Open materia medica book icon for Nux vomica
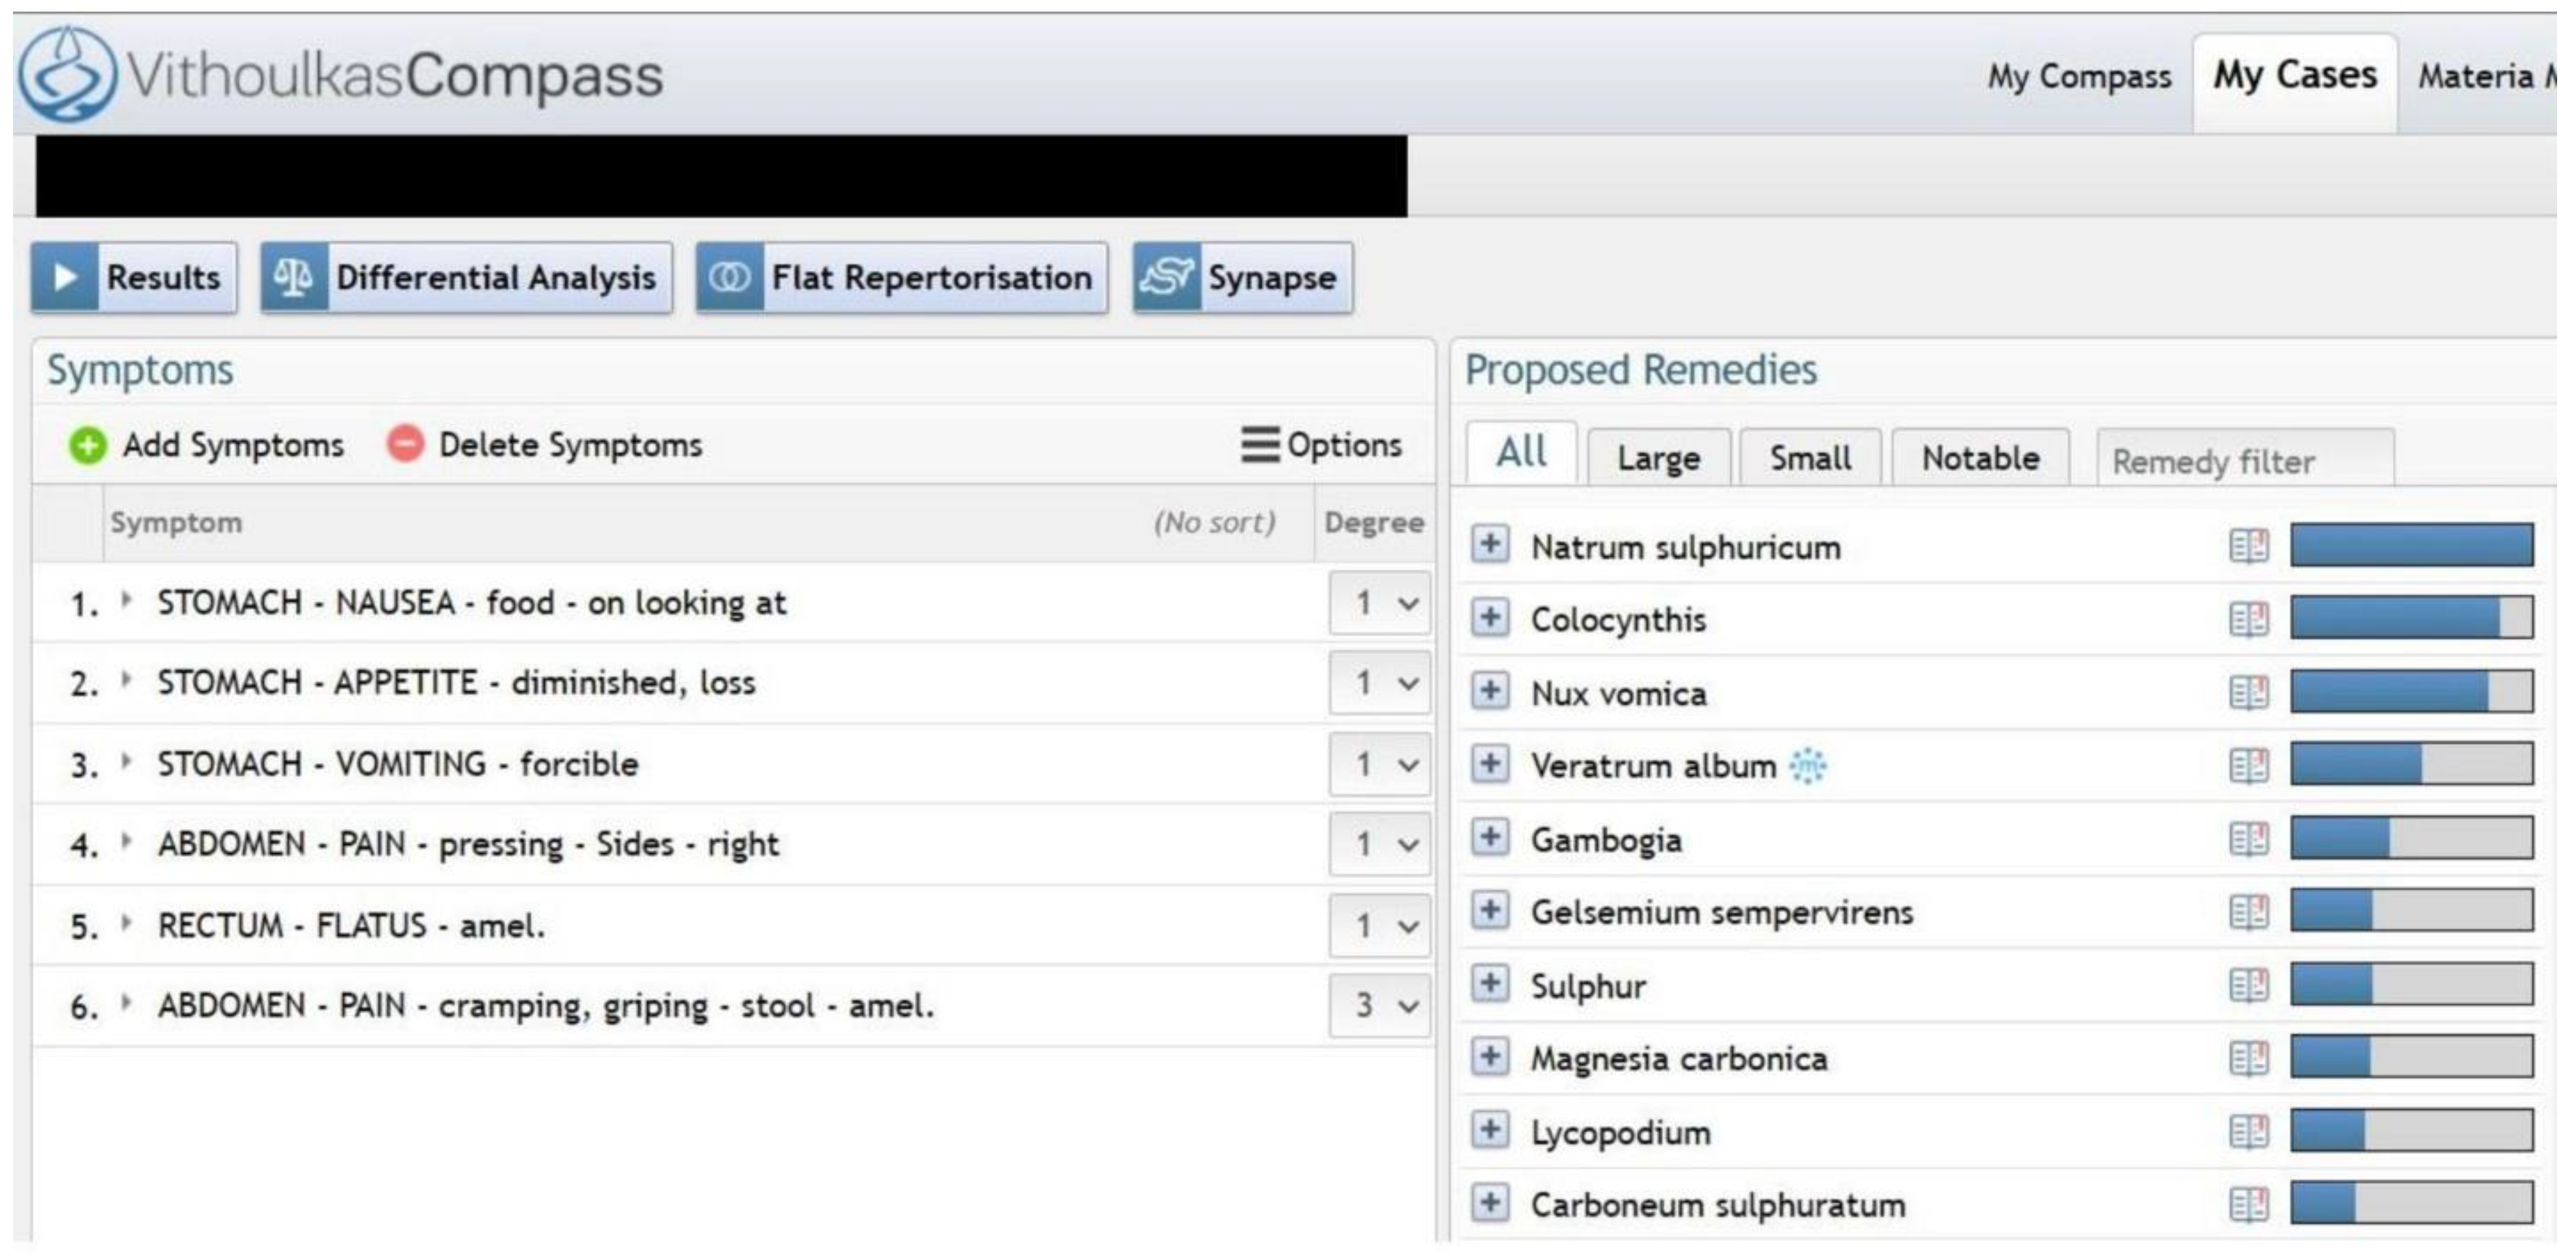Image resolution: width=2576 pixels, height=1259 pixels. point(2248,693)
